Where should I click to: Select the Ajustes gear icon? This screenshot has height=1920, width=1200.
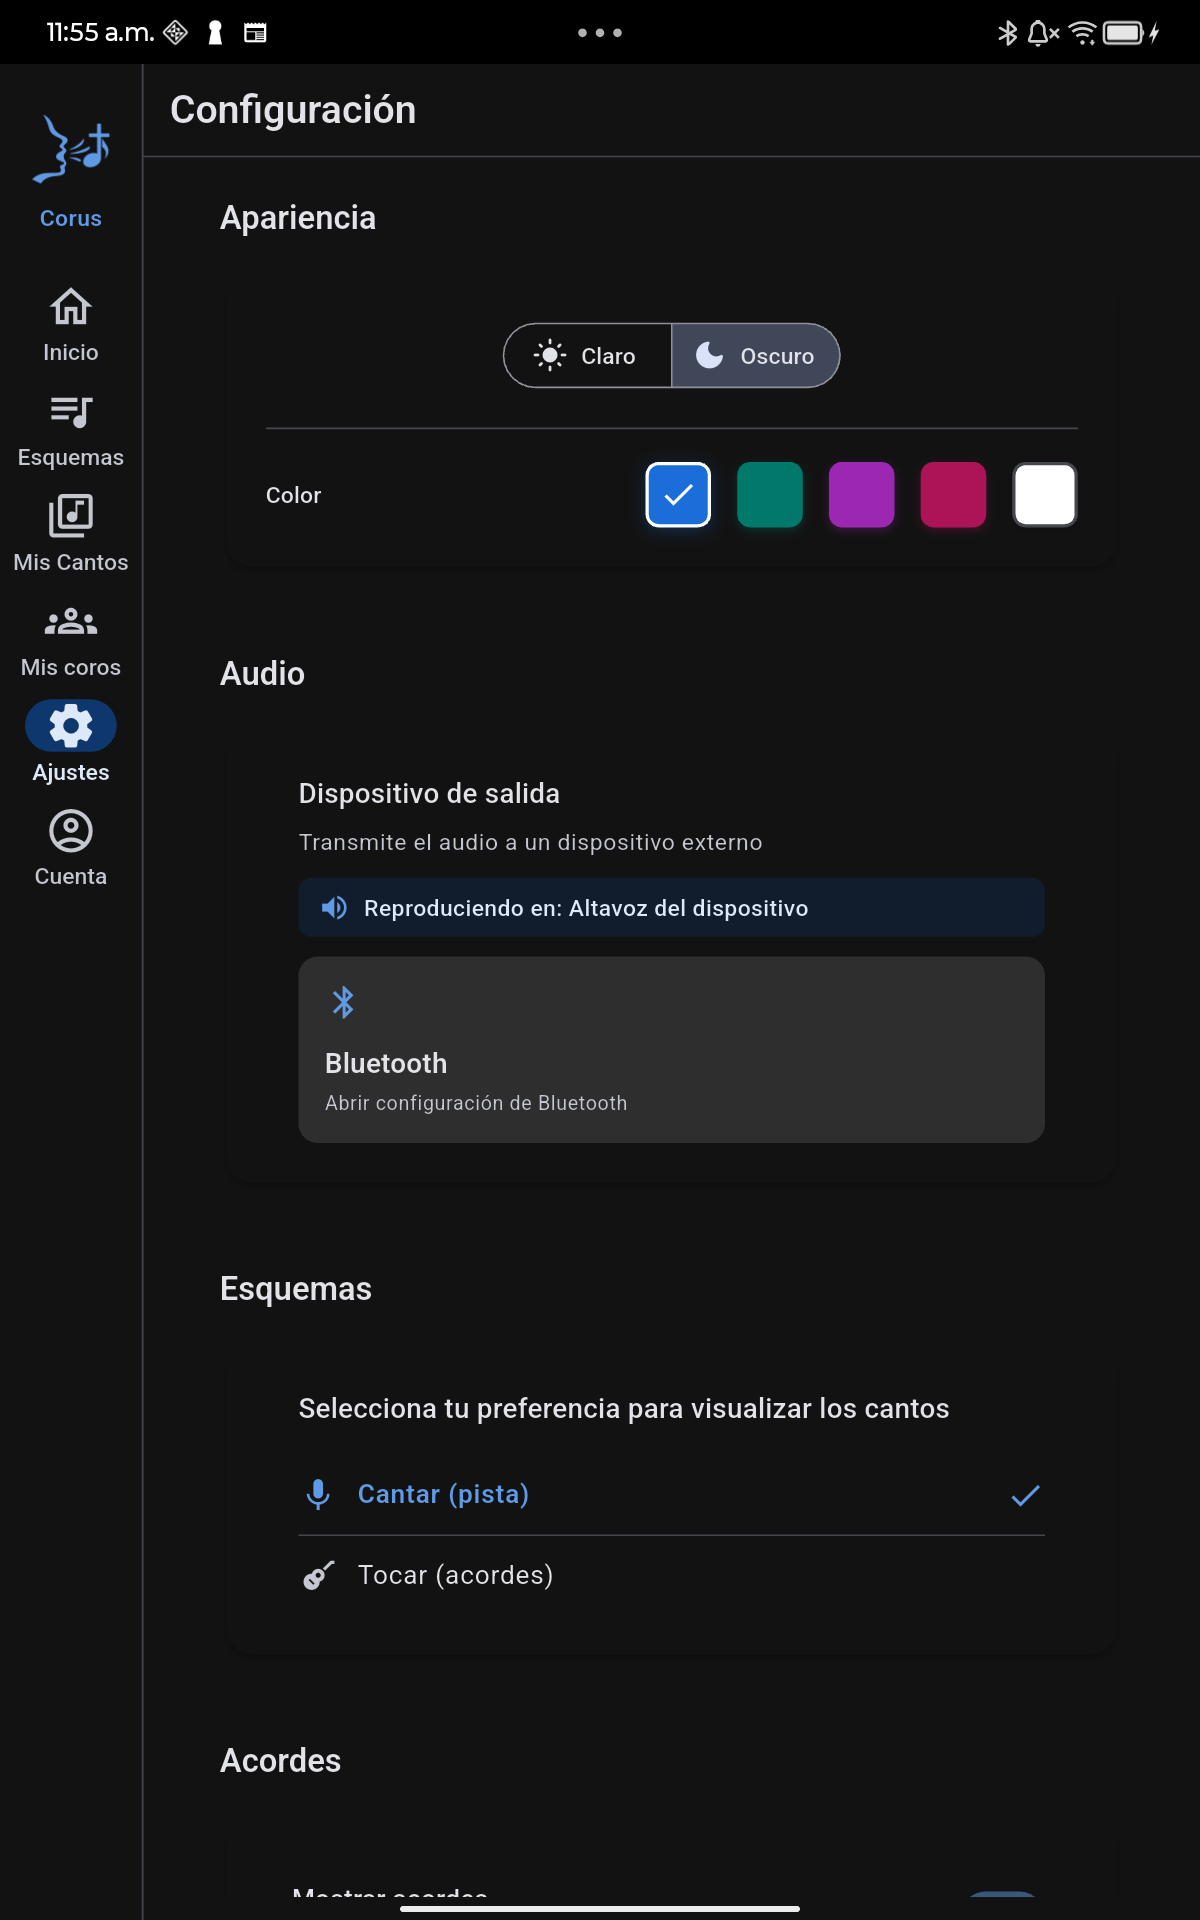[x=70, y=726]
